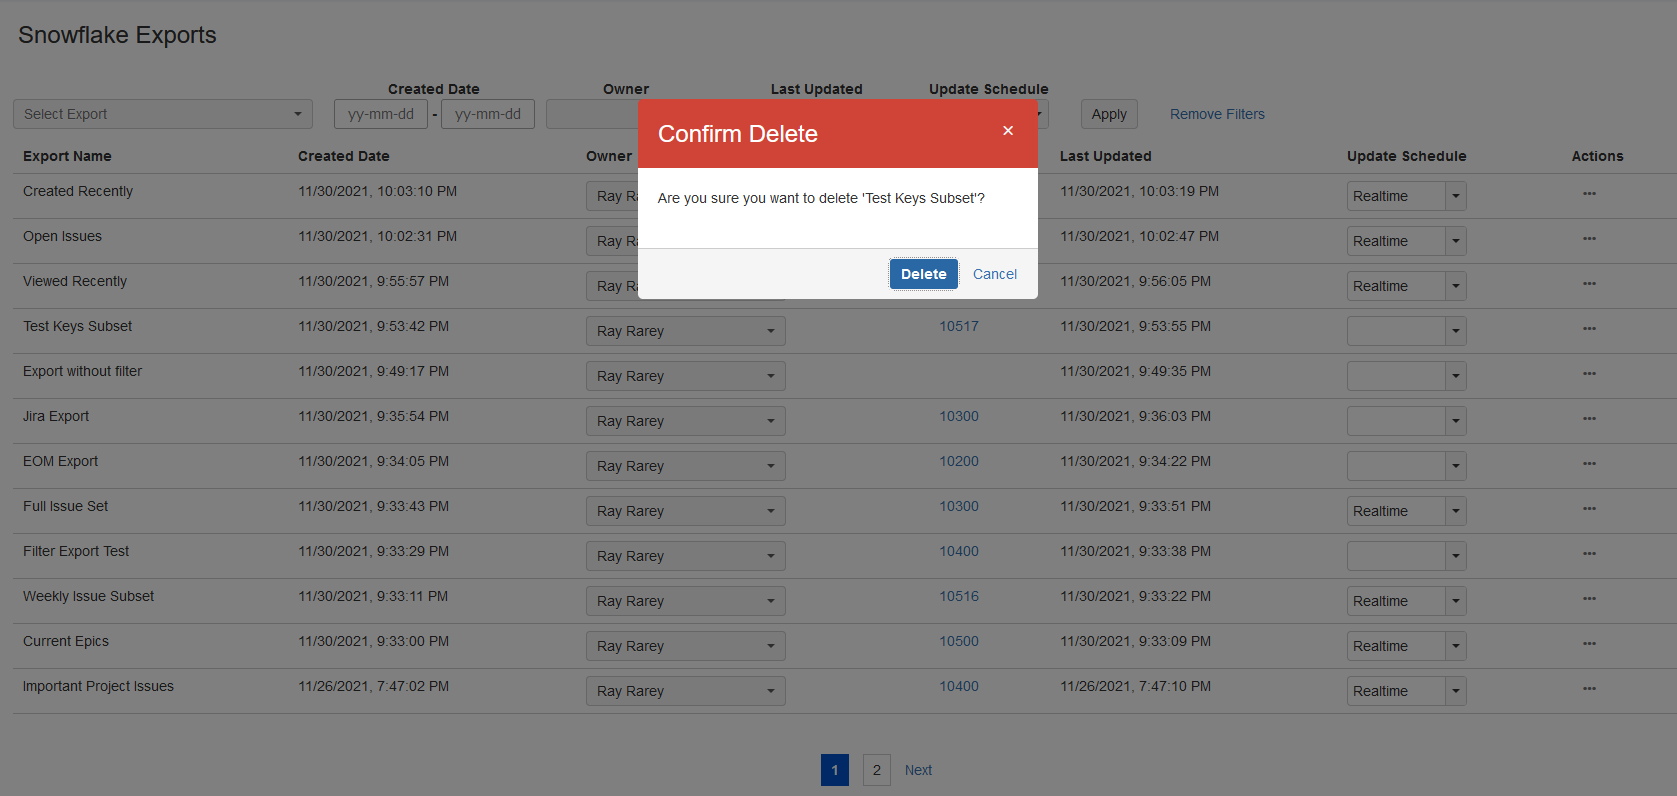Expand update schedule dropdown for Open Issues

pos(1455,241)
